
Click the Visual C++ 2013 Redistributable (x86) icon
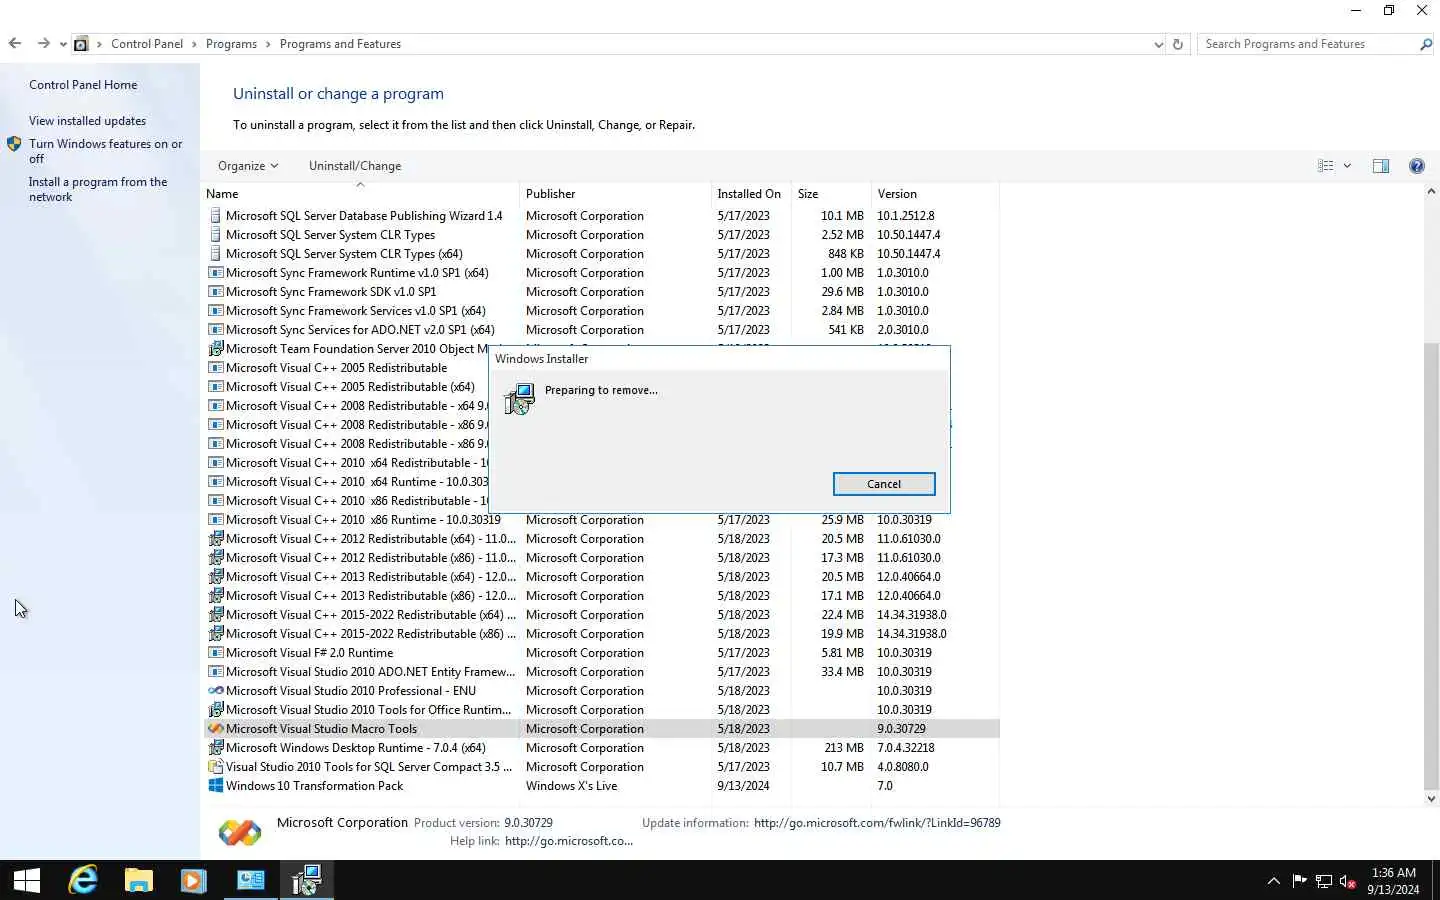(x=215, y=596)
